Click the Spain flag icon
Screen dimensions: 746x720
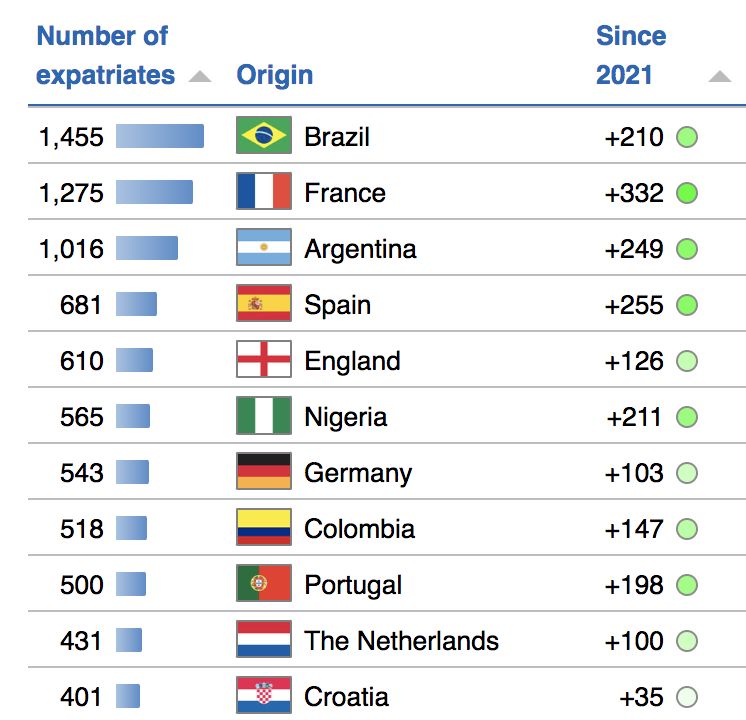point(264,303)
